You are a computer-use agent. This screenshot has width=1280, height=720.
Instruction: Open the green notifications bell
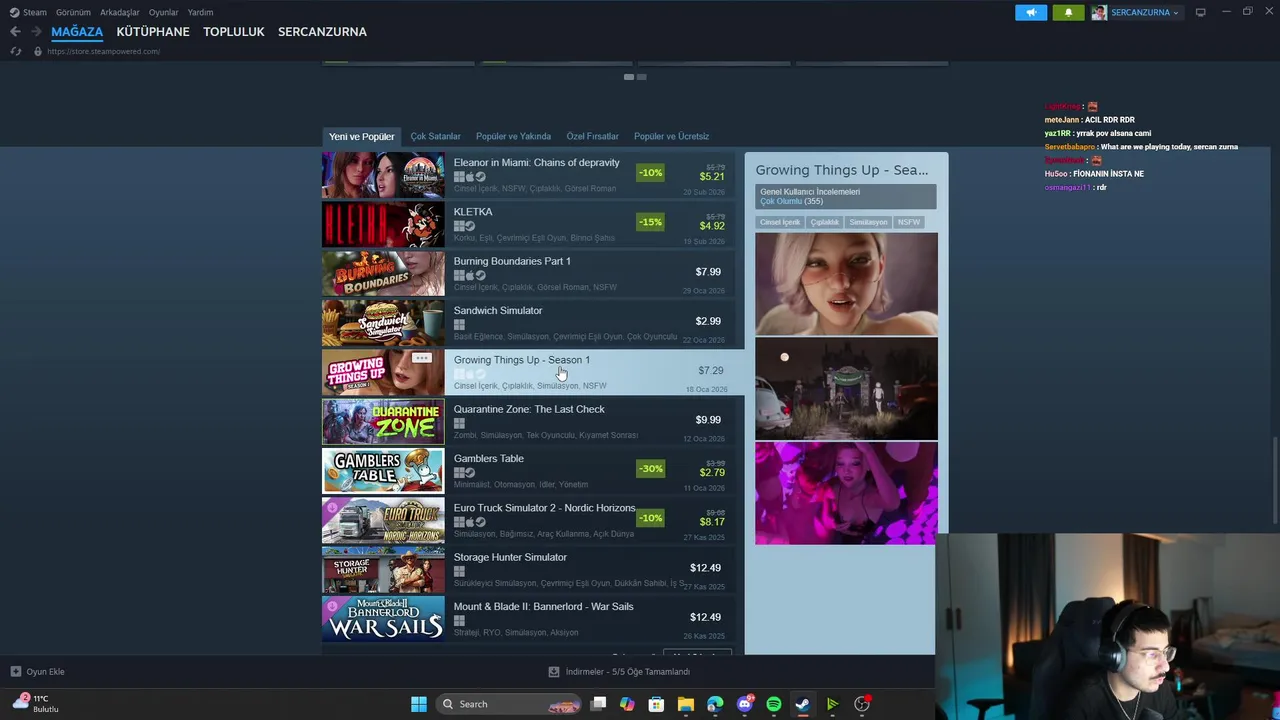click(x=1068, y=12)
